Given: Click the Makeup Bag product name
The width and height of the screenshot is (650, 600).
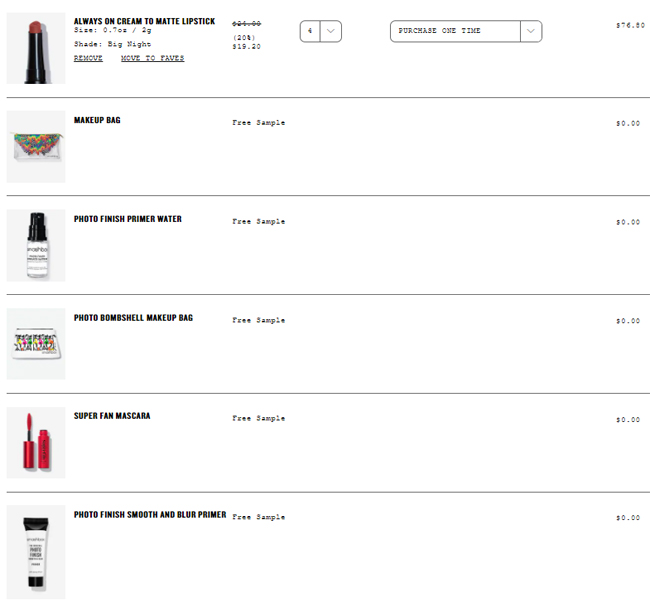Looking at the screenshot, I should [97, 120].
